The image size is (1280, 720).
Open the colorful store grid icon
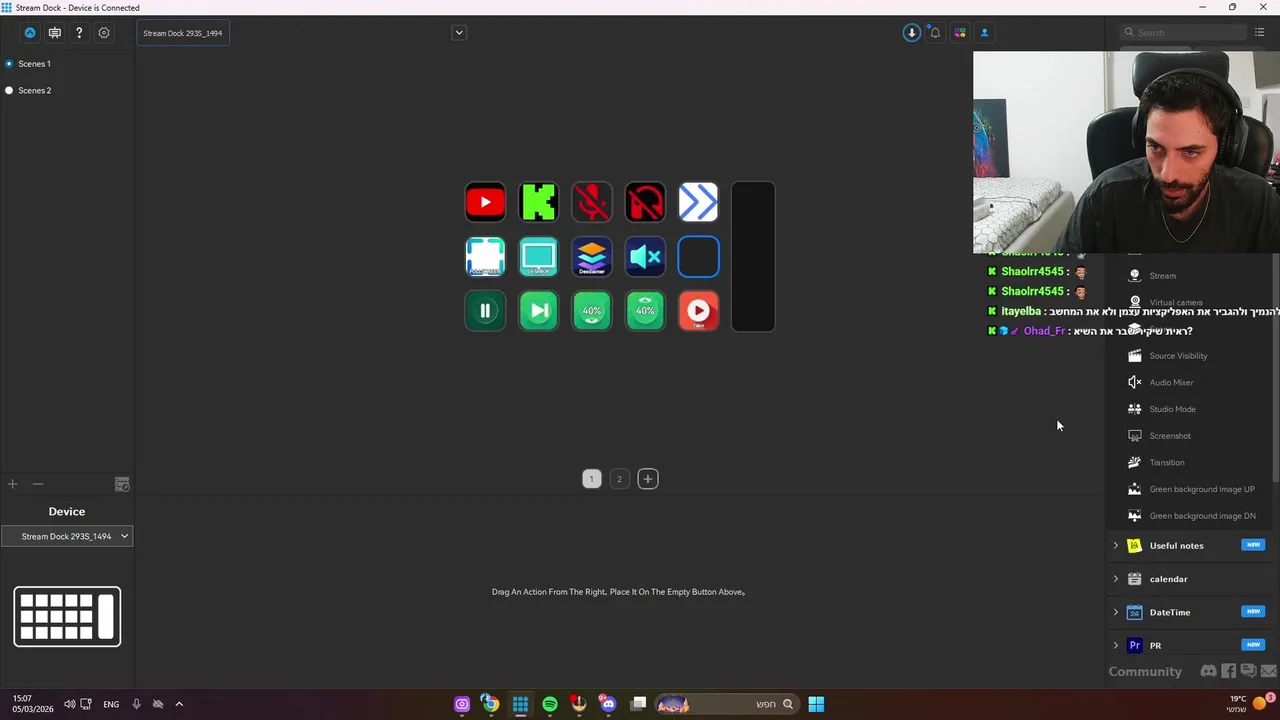(960, 33)
